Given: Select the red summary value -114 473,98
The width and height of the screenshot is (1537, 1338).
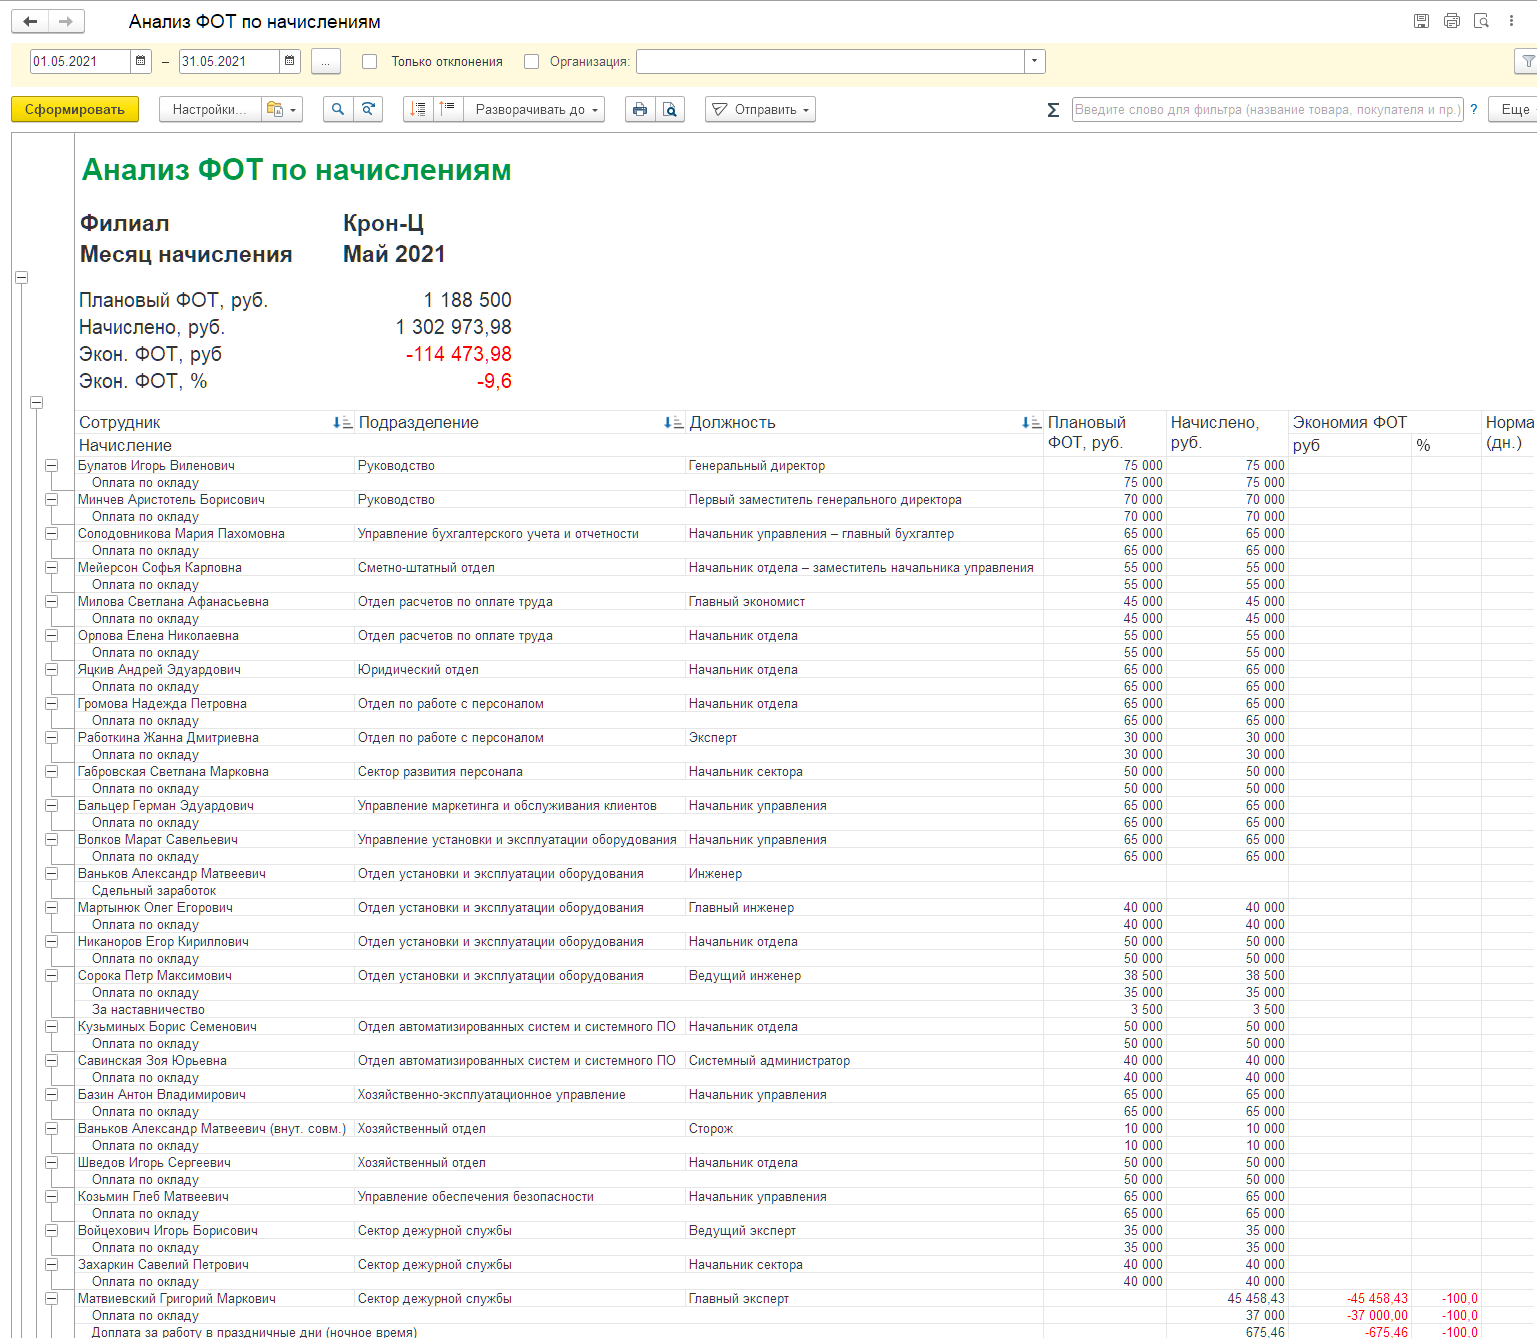Looking at the screenshot, I should (459, 354).
